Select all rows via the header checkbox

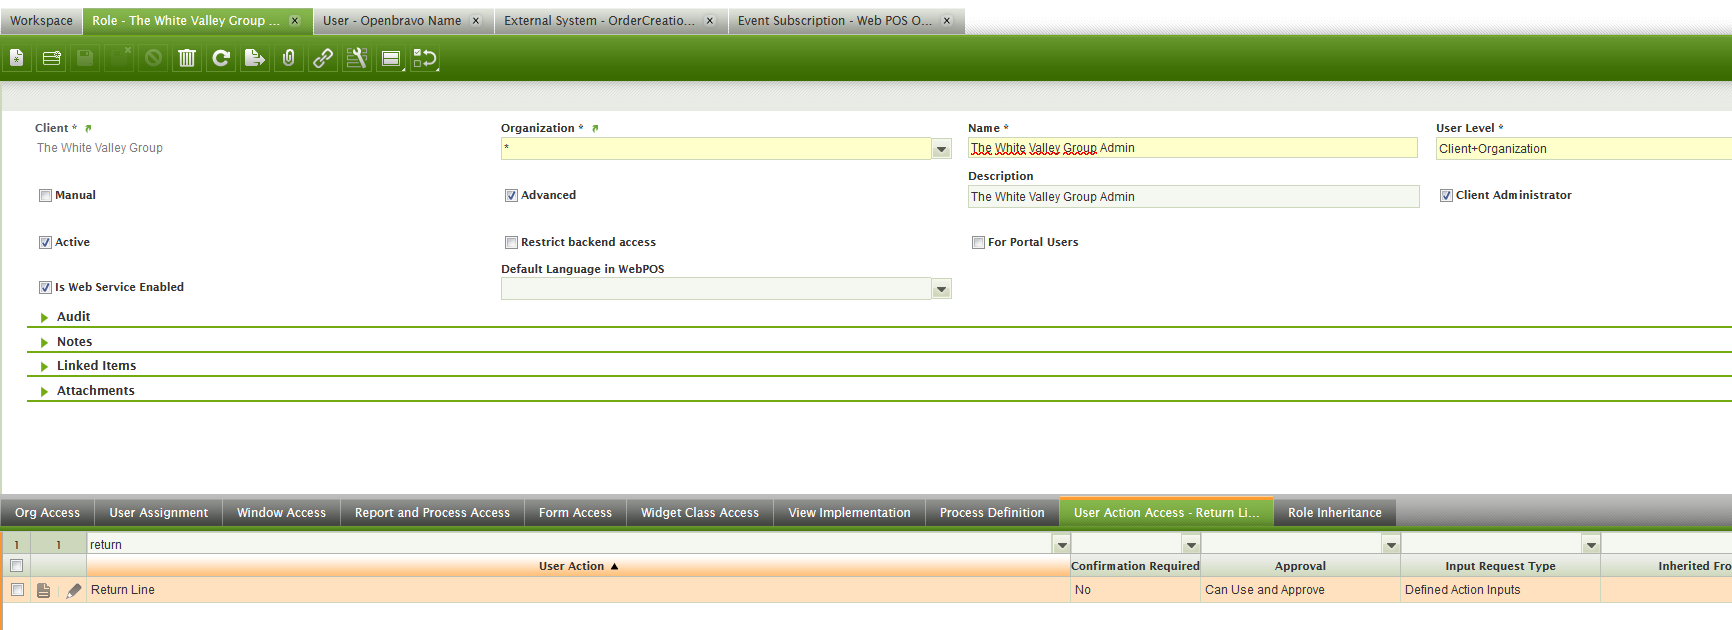16,566
